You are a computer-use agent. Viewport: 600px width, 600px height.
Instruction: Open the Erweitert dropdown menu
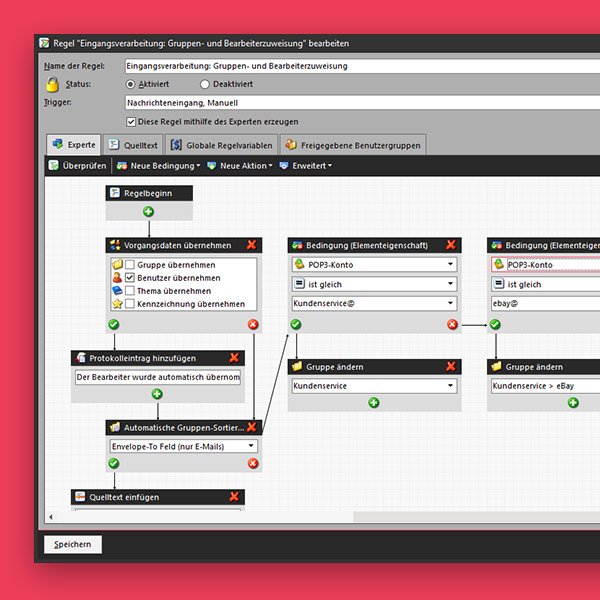click(305, 166)
